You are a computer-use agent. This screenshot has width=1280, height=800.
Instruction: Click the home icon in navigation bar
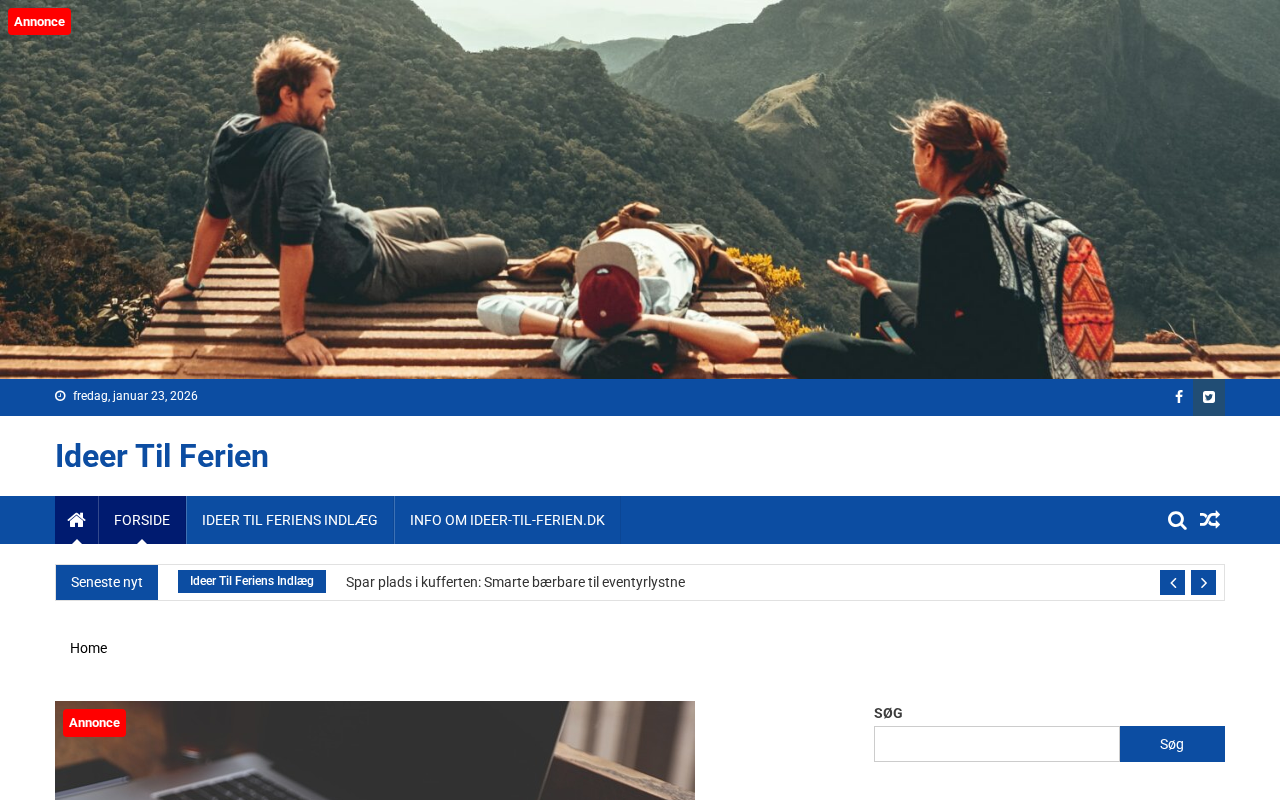point(76,520)
